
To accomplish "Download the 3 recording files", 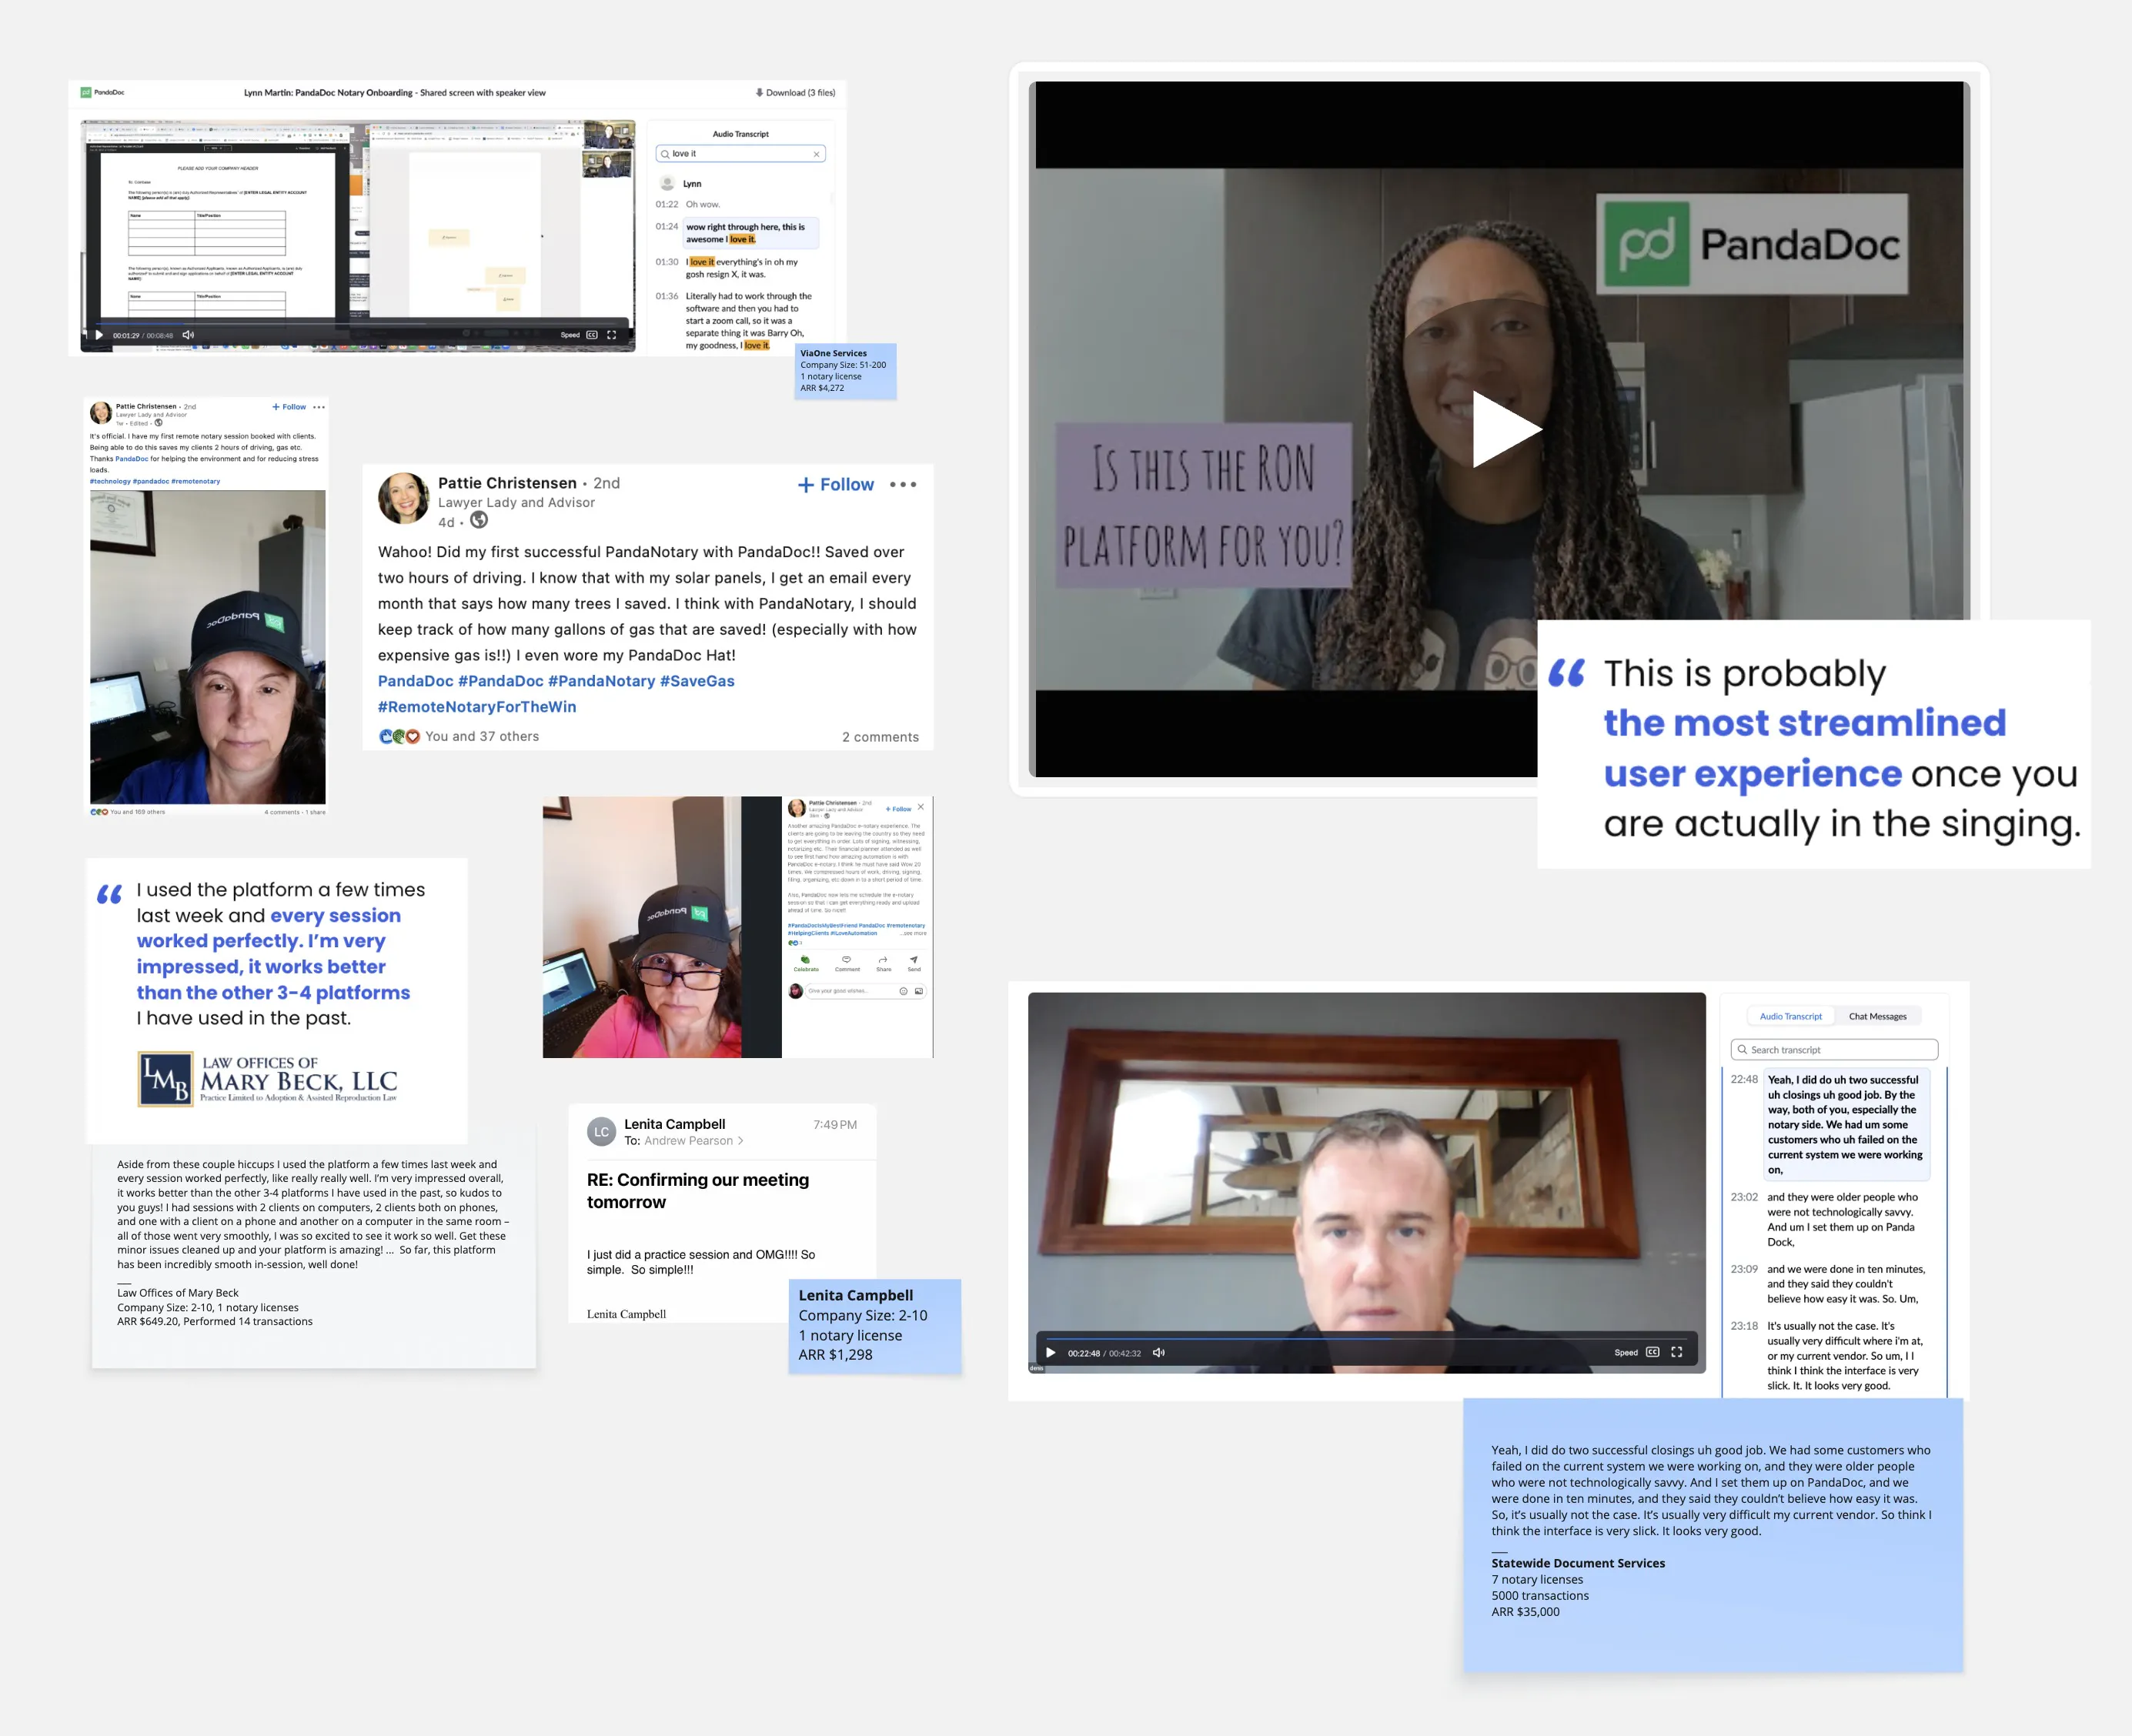I will [x=795, y=93].
